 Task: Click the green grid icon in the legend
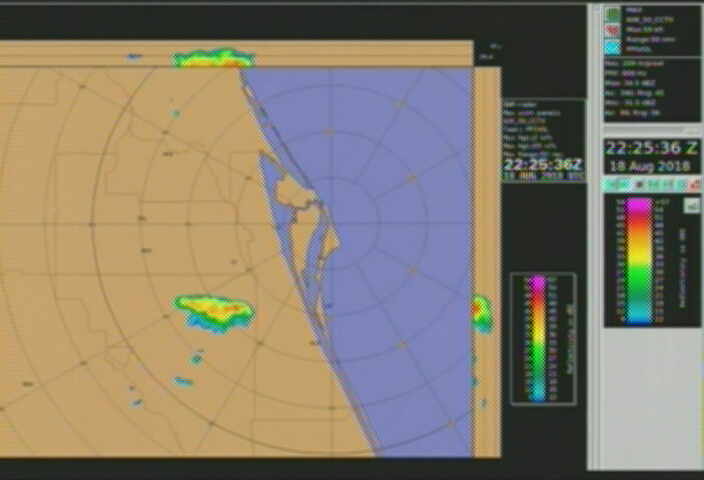click(612, 15)
